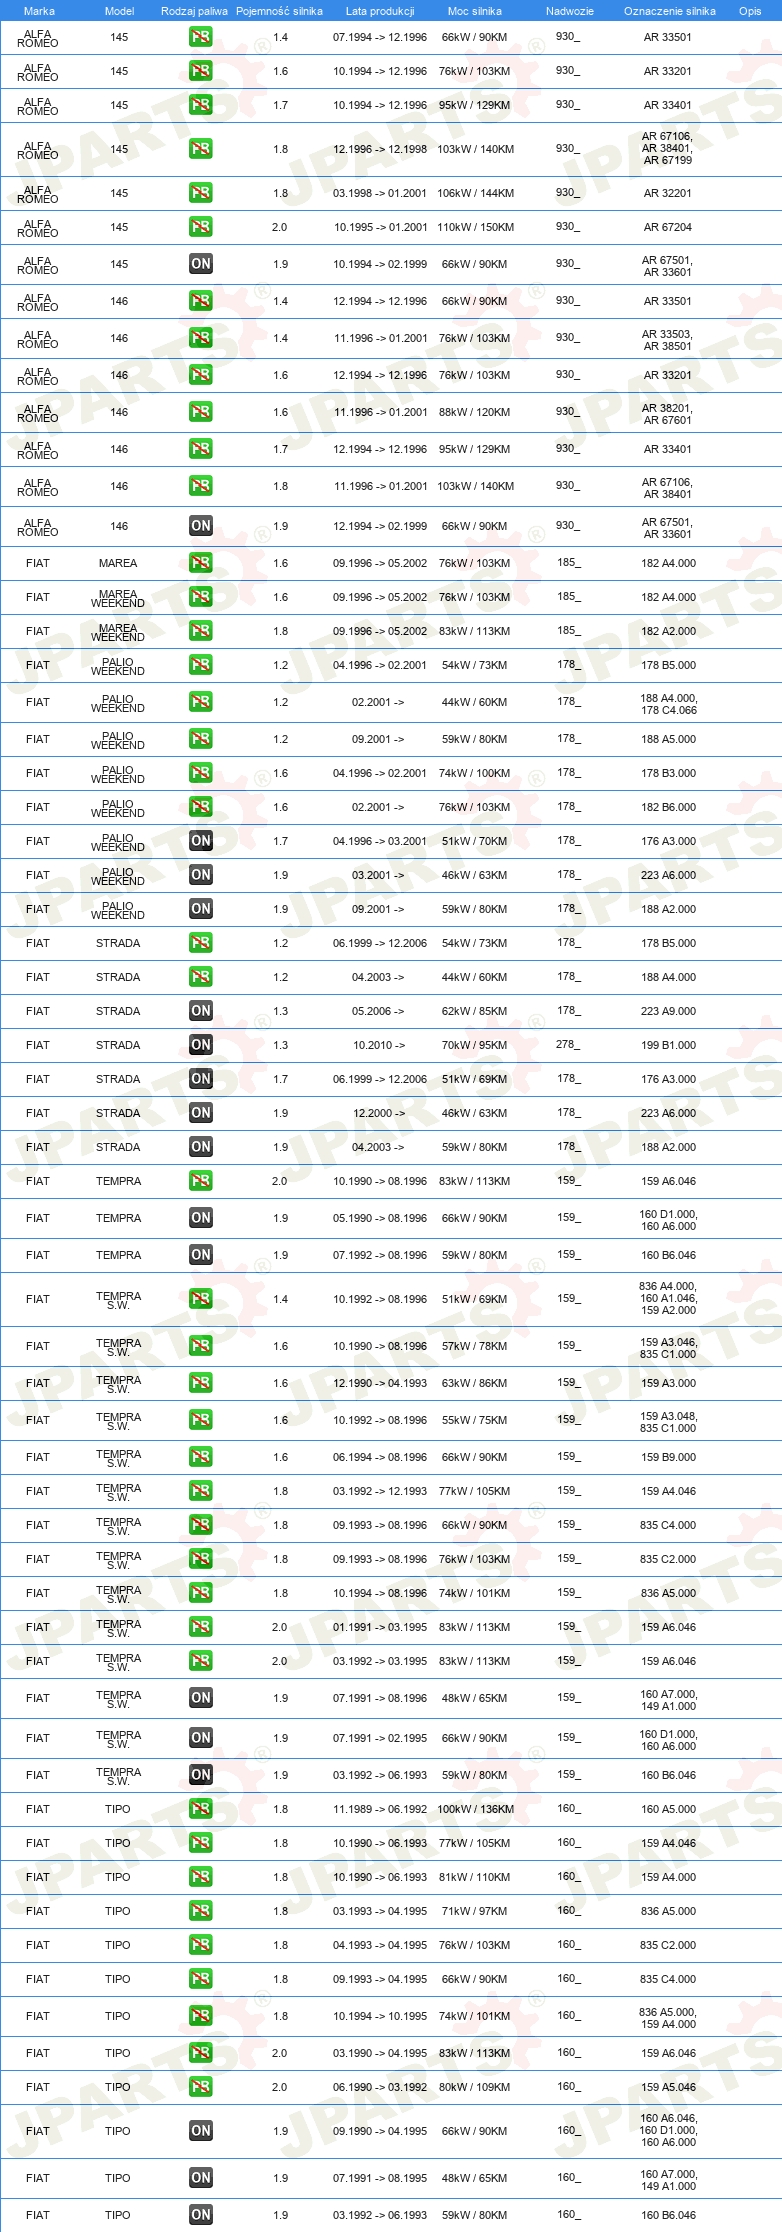782x2232 pixels.
Task: Select engine code 182 A2.000
Action: click(669, 631)
